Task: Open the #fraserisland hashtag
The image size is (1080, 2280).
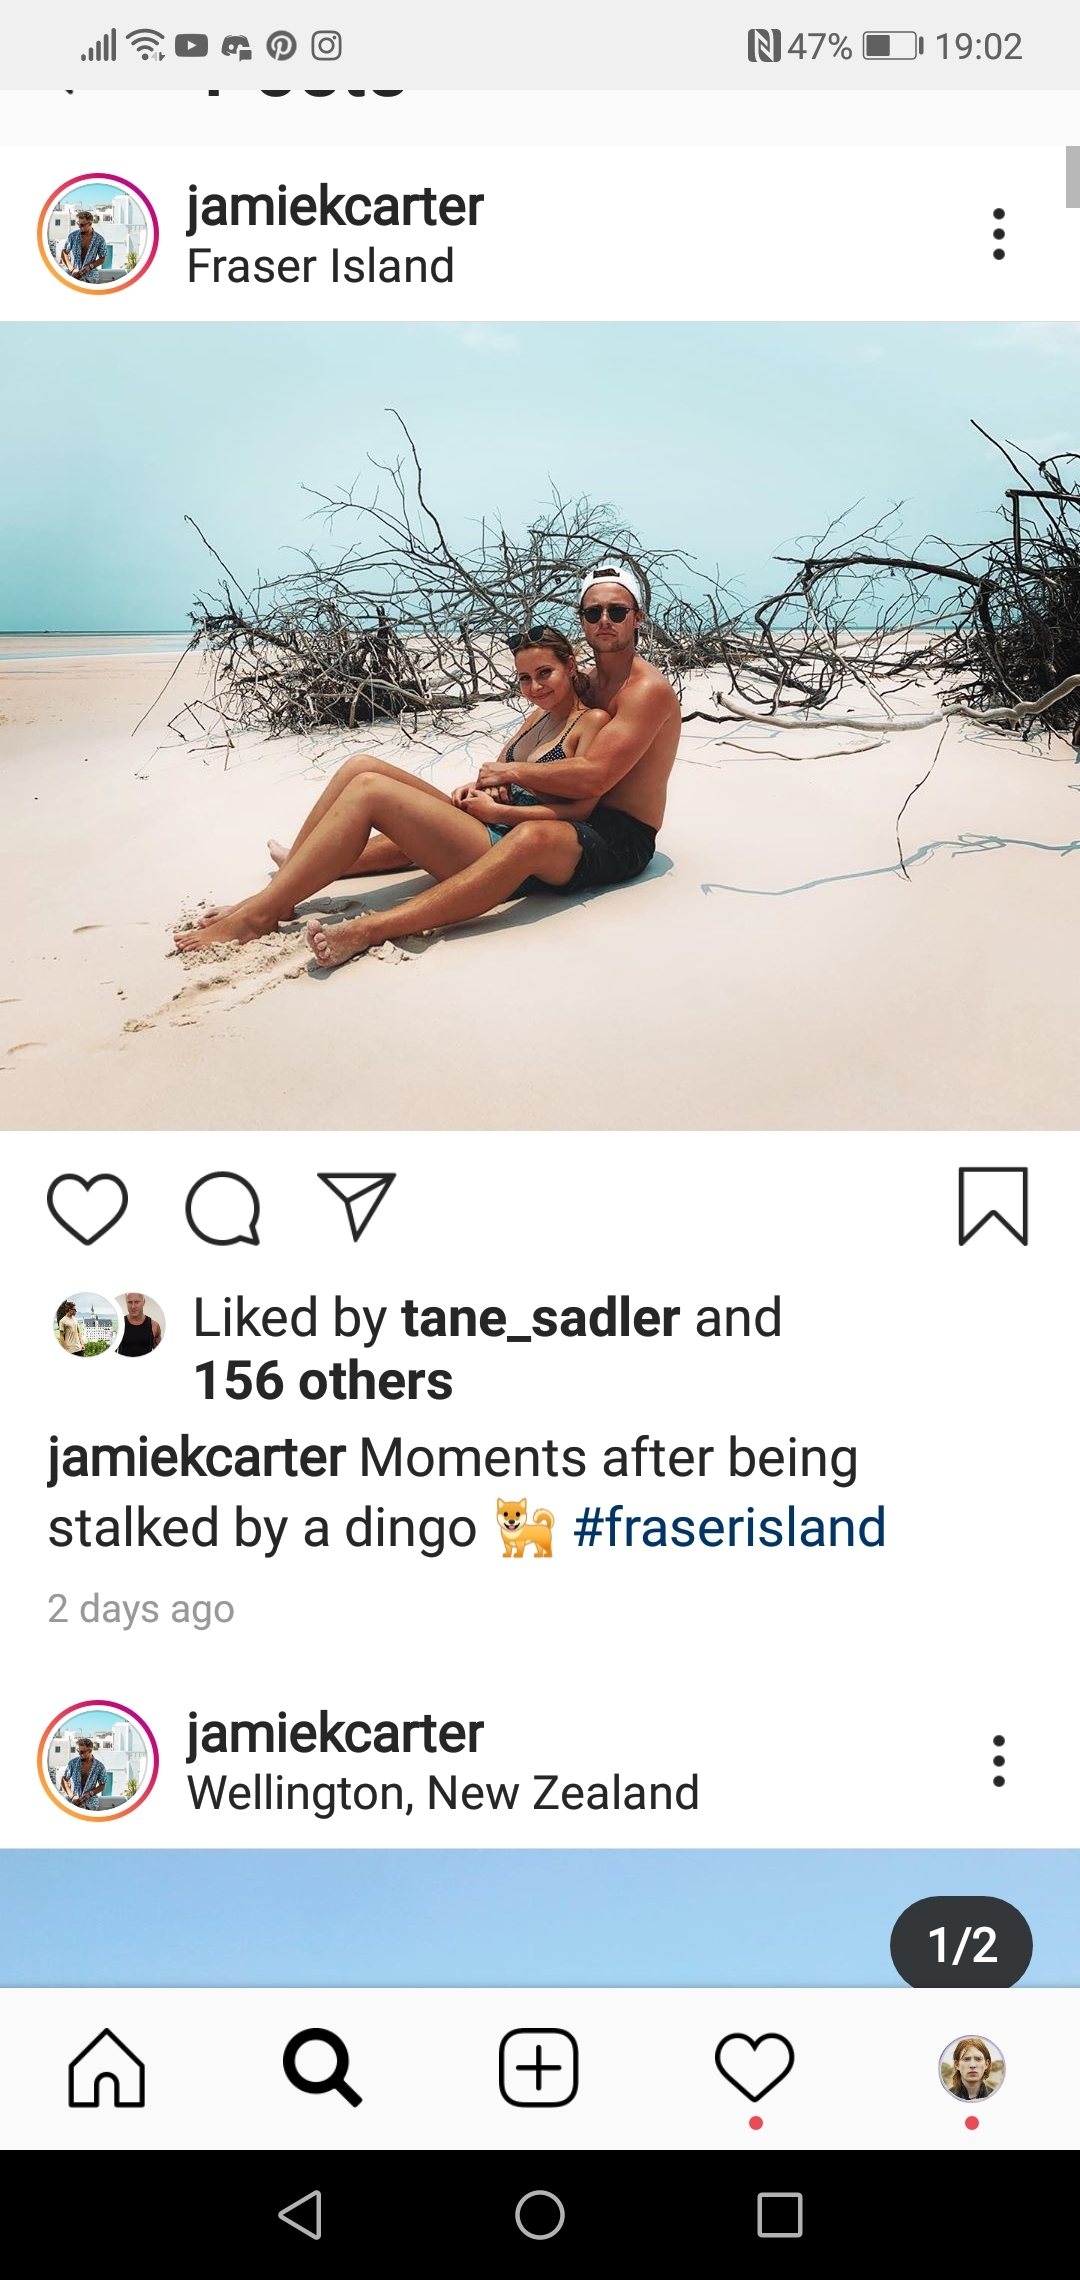Action: [730, 1527]
